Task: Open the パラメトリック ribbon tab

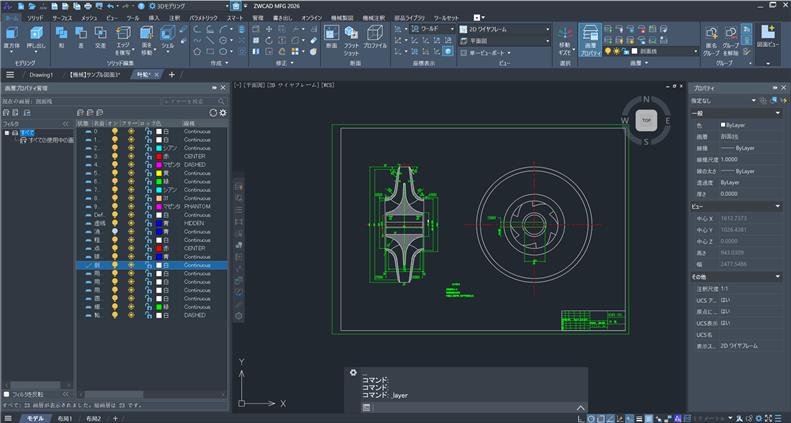Action: point(204,18)
